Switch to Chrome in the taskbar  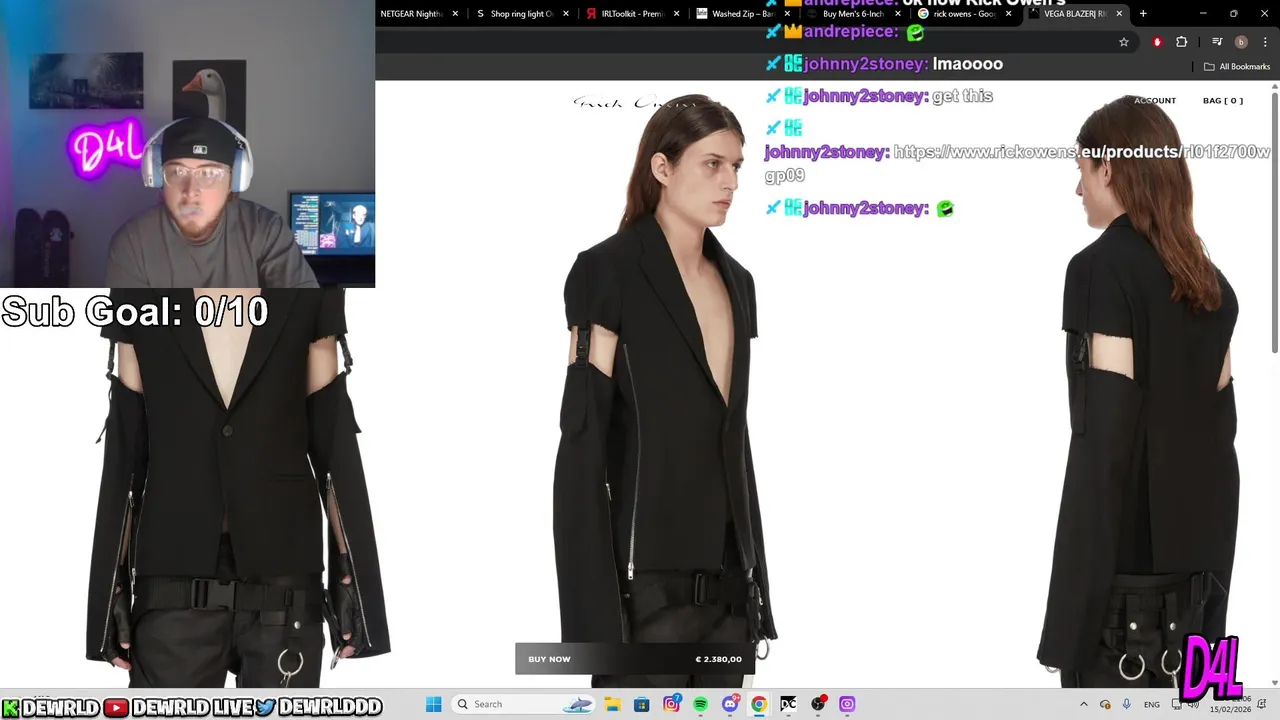759,704
